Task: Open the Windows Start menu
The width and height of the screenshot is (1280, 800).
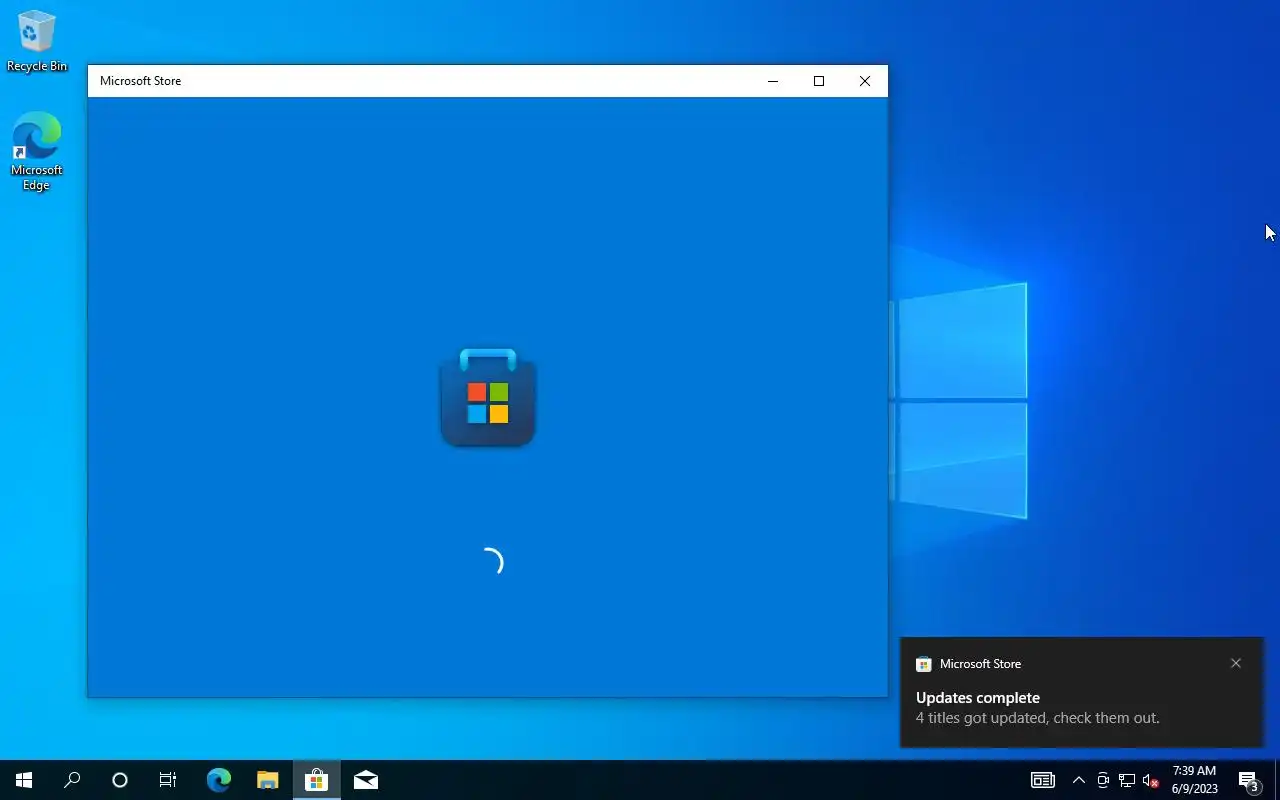Action: (x=24, y=780)
